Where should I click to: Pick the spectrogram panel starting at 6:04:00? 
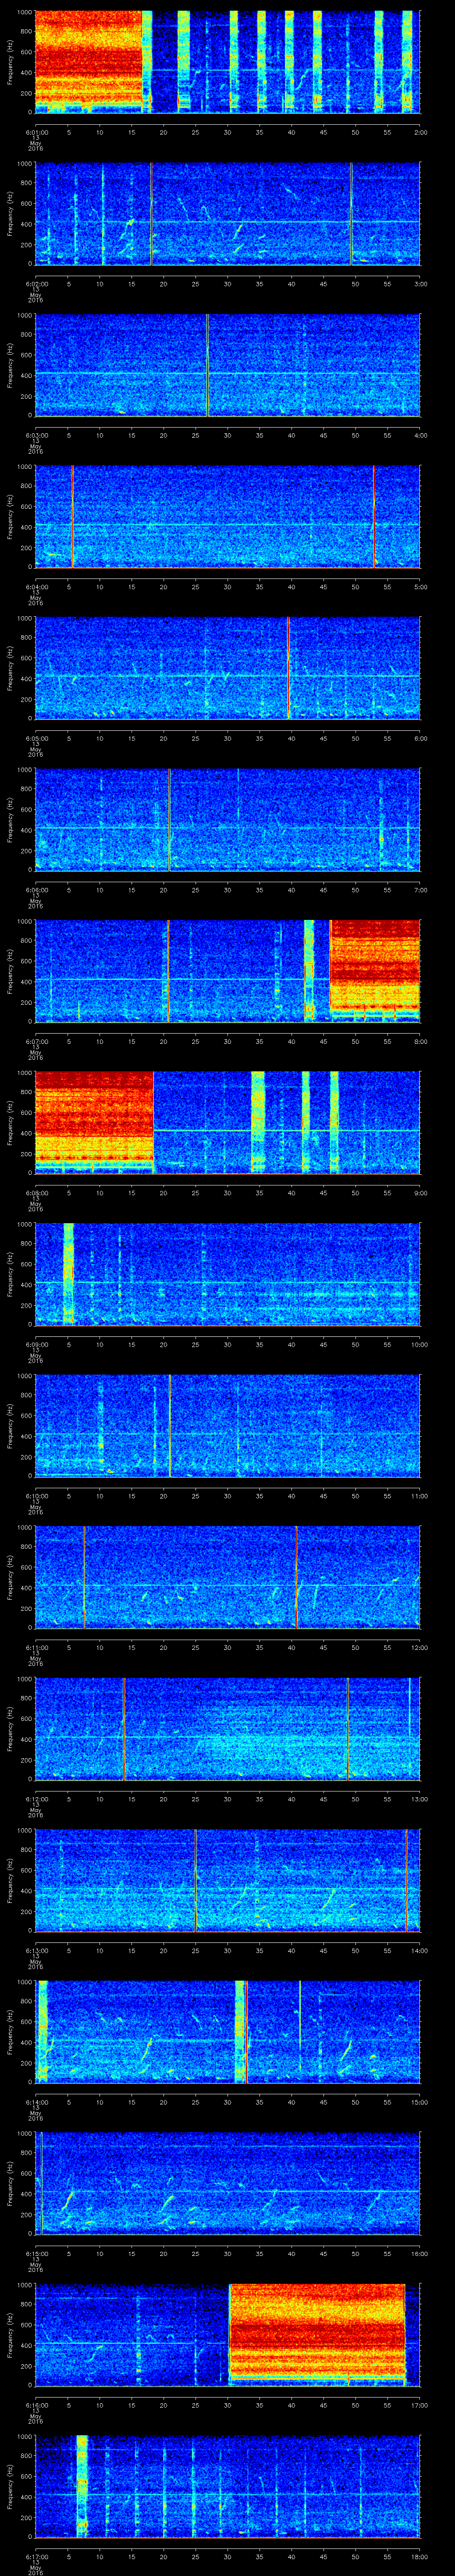click(x=228, y=516)
